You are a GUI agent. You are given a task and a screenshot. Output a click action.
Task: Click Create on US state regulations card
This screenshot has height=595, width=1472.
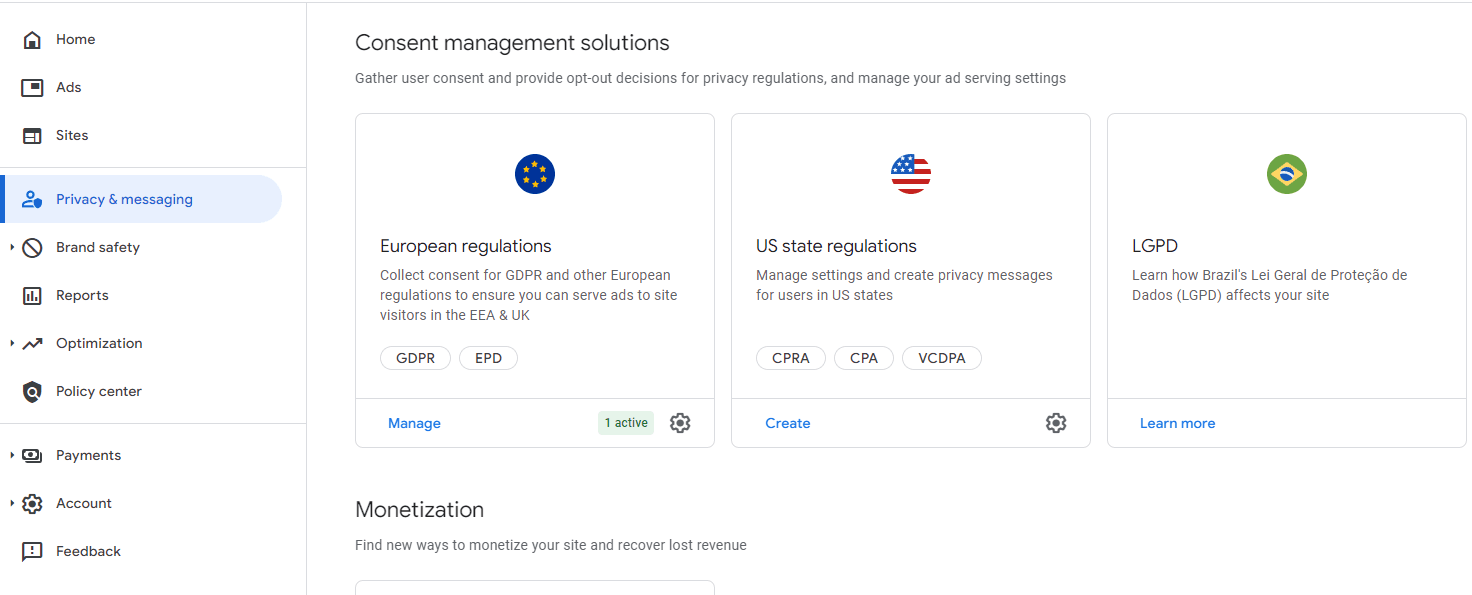click(x=788, y=424)
